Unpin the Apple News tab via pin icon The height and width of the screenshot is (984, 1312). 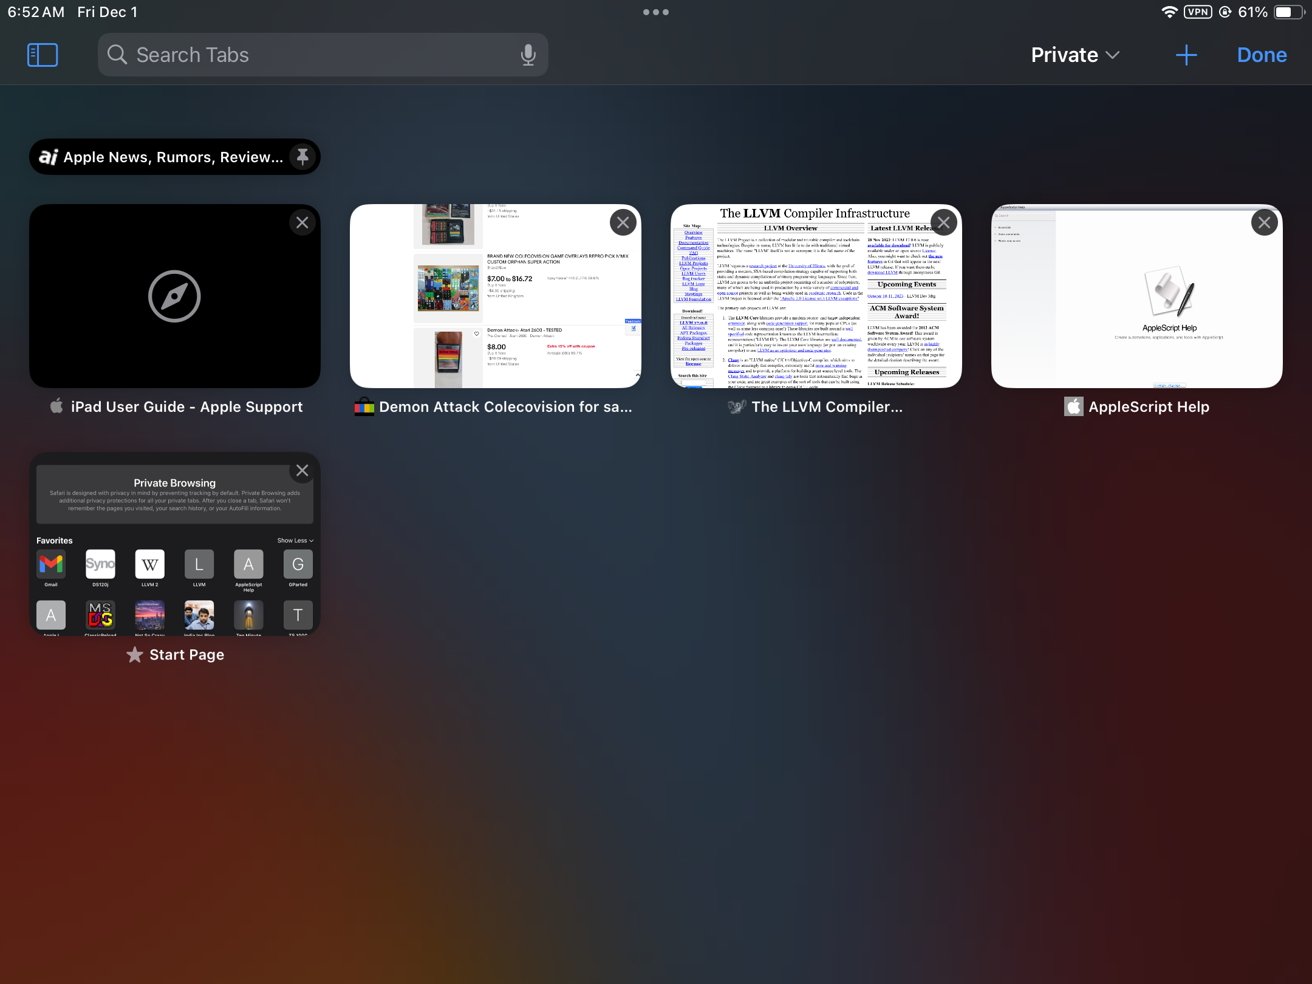tap(302, 156)
